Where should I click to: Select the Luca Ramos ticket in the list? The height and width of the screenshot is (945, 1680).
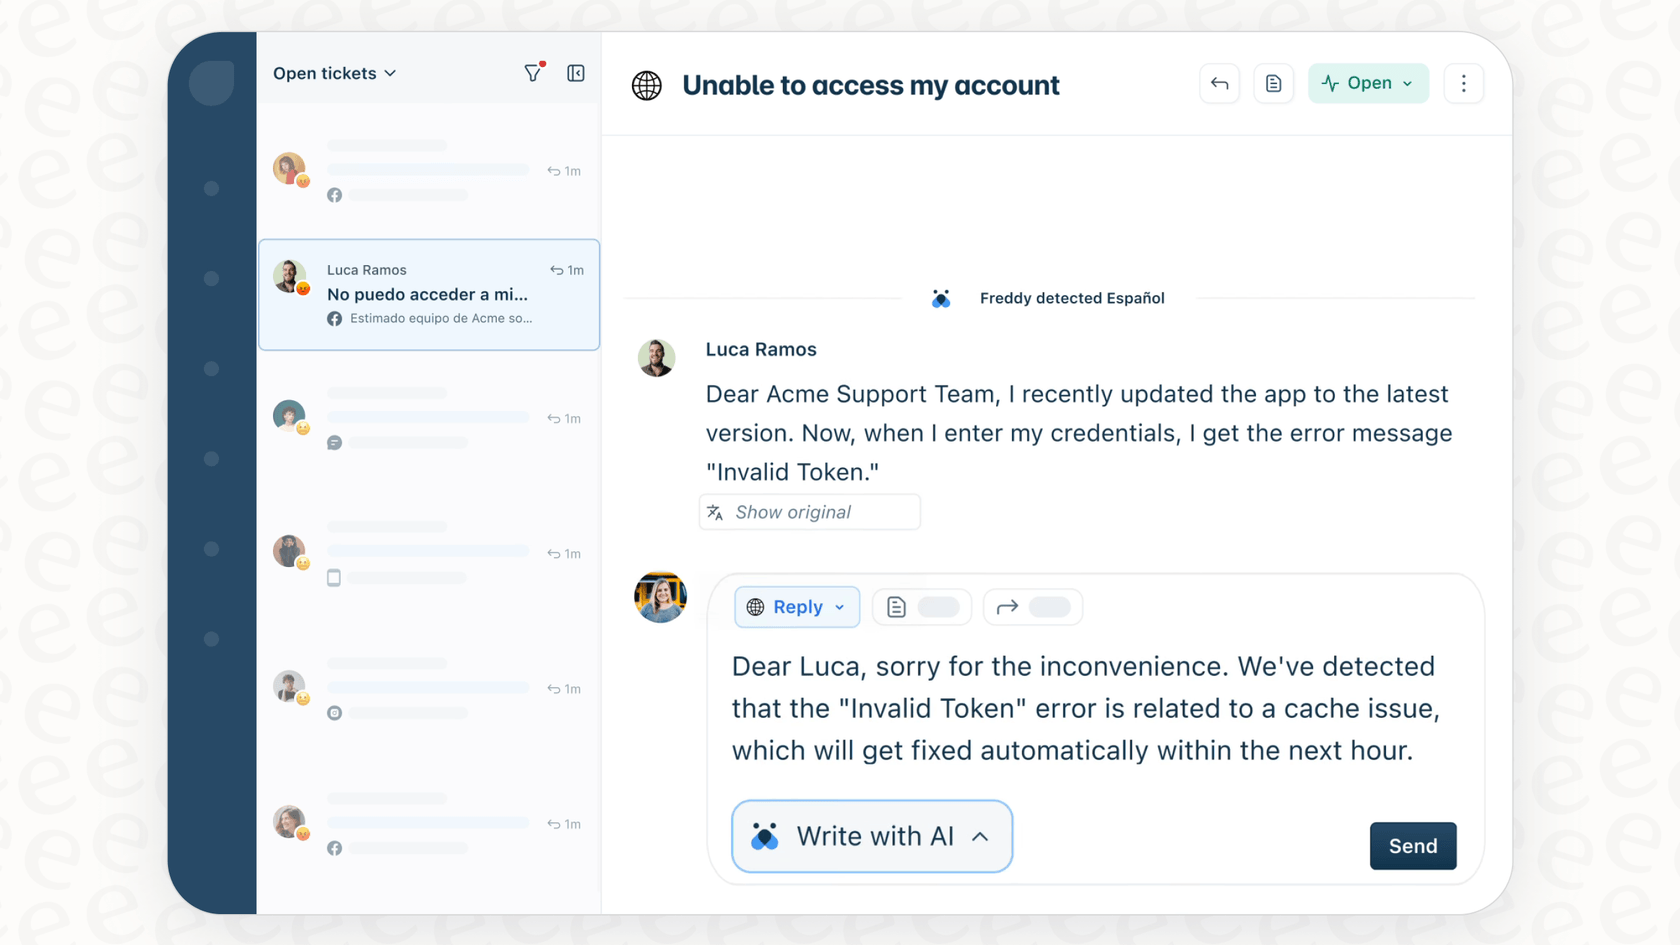[x=428, y=294]
